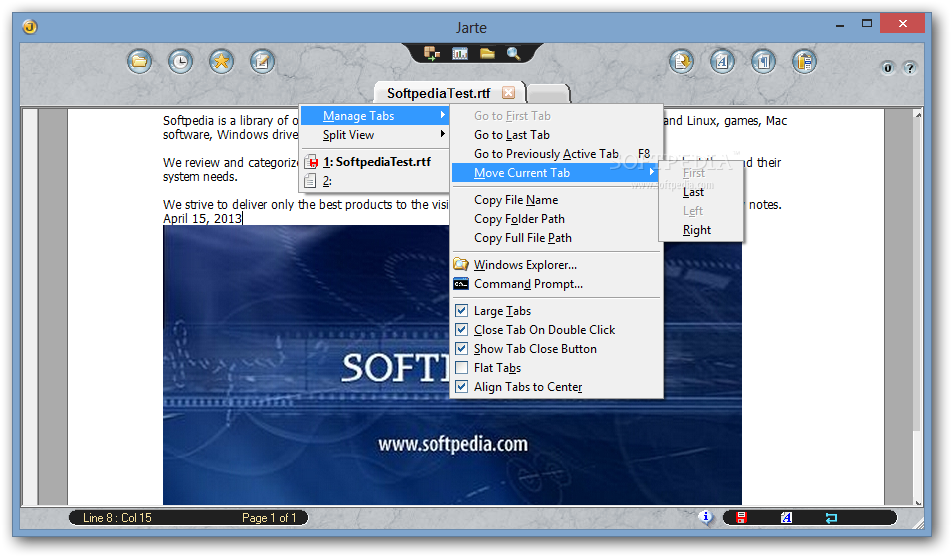Open the recent documents clock icon
Image resolution: width=952 pixels, height=557 pixels.
pyautogui.click(x=180, y=61)
